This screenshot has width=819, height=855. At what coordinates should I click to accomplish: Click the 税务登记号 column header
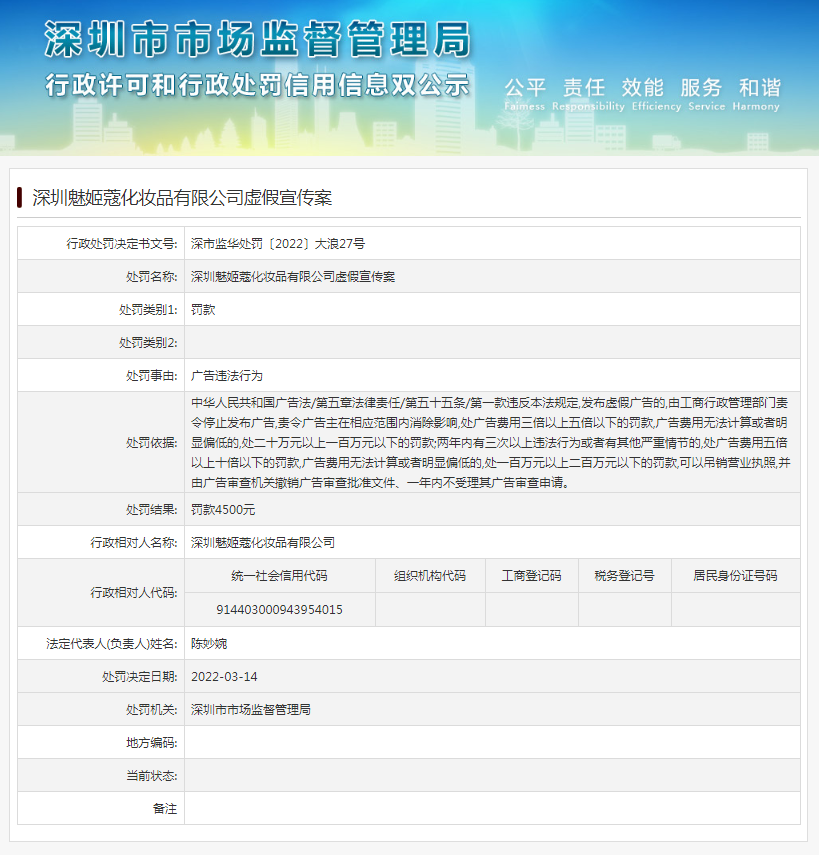[624, 576]
